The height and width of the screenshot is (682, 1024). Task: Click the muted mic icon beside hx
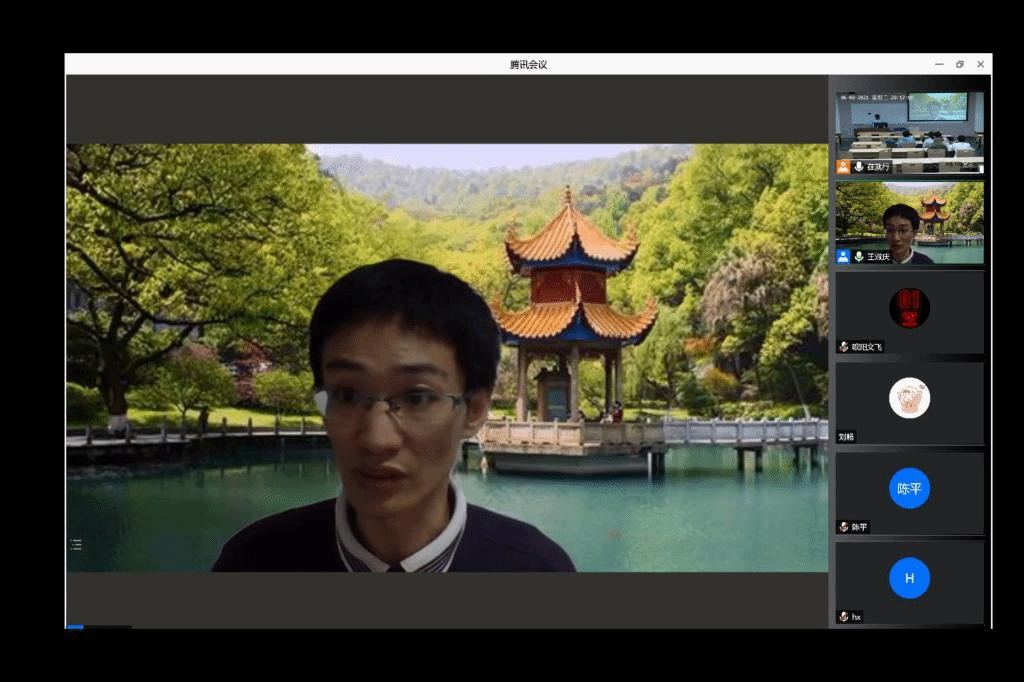[843, 617]
